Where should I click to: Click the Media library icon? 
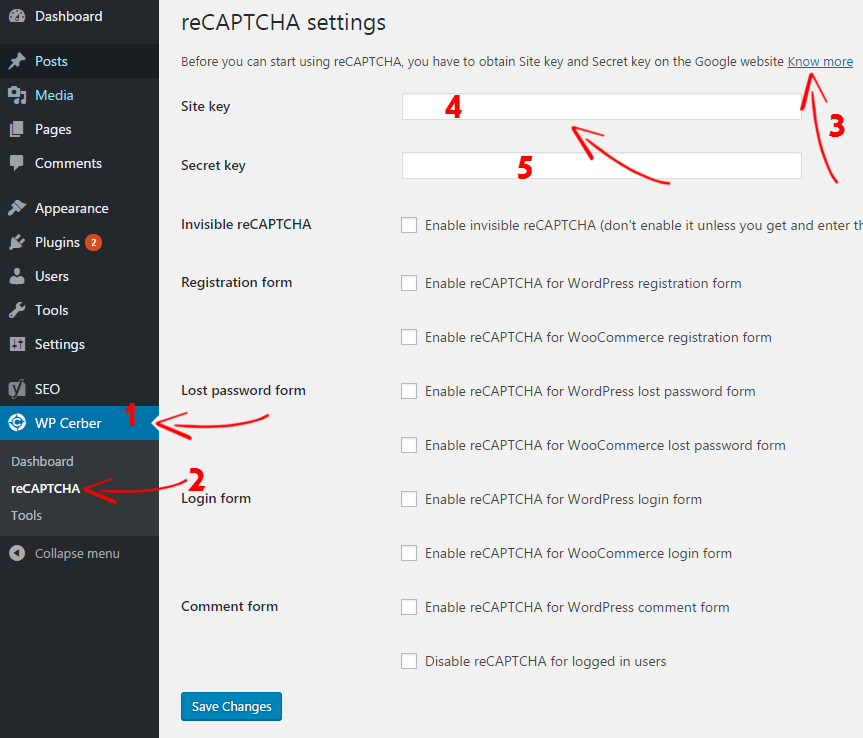[x=17, y=95]
